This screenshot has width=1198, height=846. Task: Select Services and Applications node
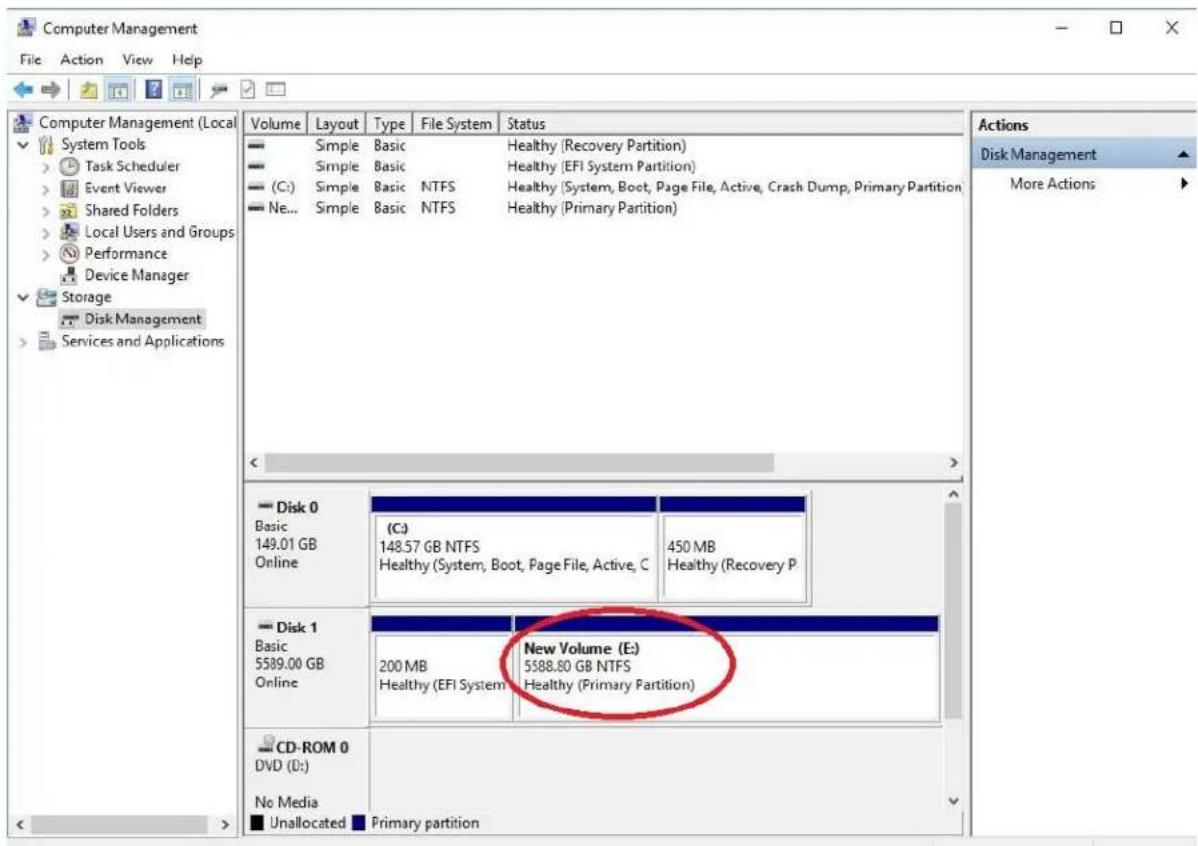[x=143, y=342]
